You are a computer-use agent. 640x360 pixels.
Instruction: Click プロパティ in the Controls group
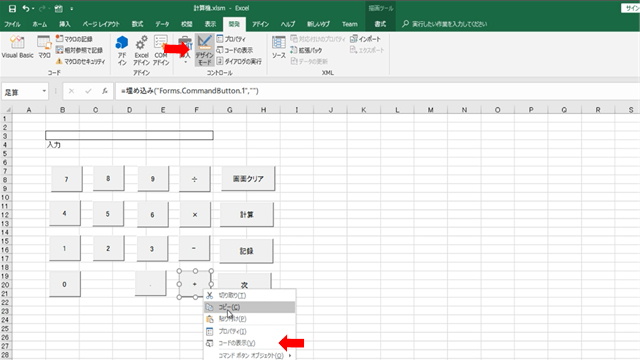tap(231, 39)
